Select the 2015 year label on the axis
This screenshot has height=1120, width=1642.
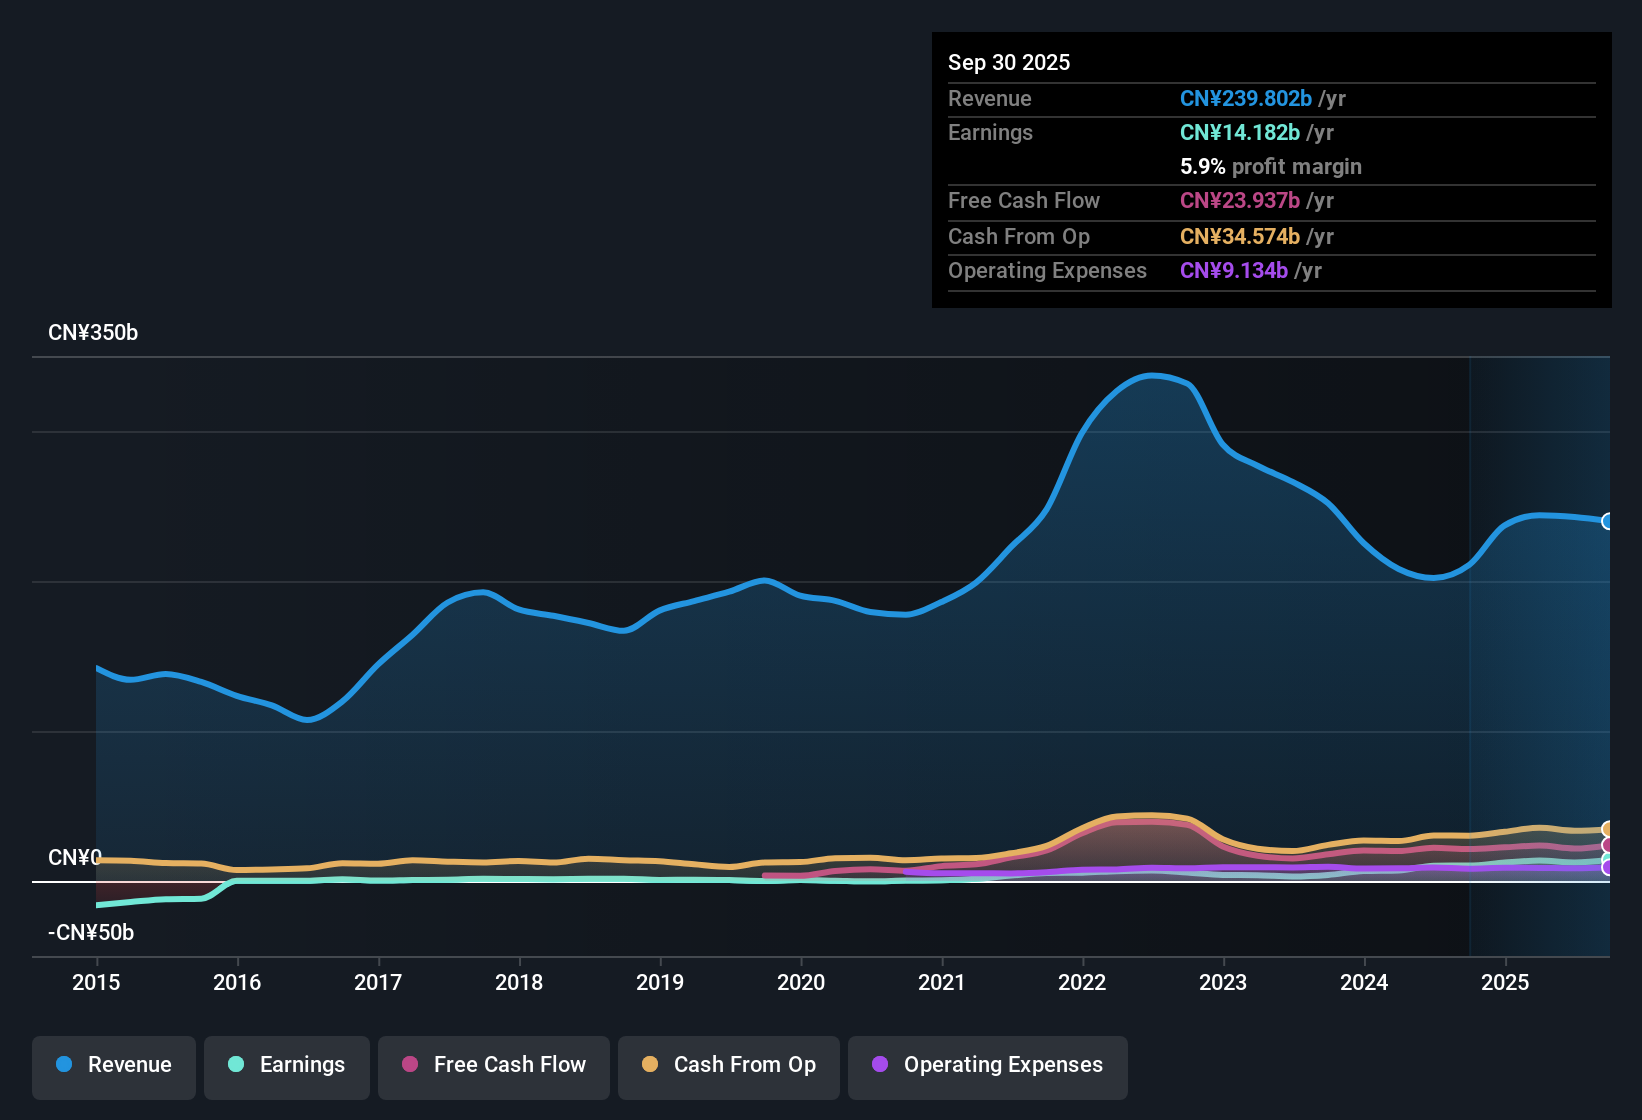click(96, 983)
